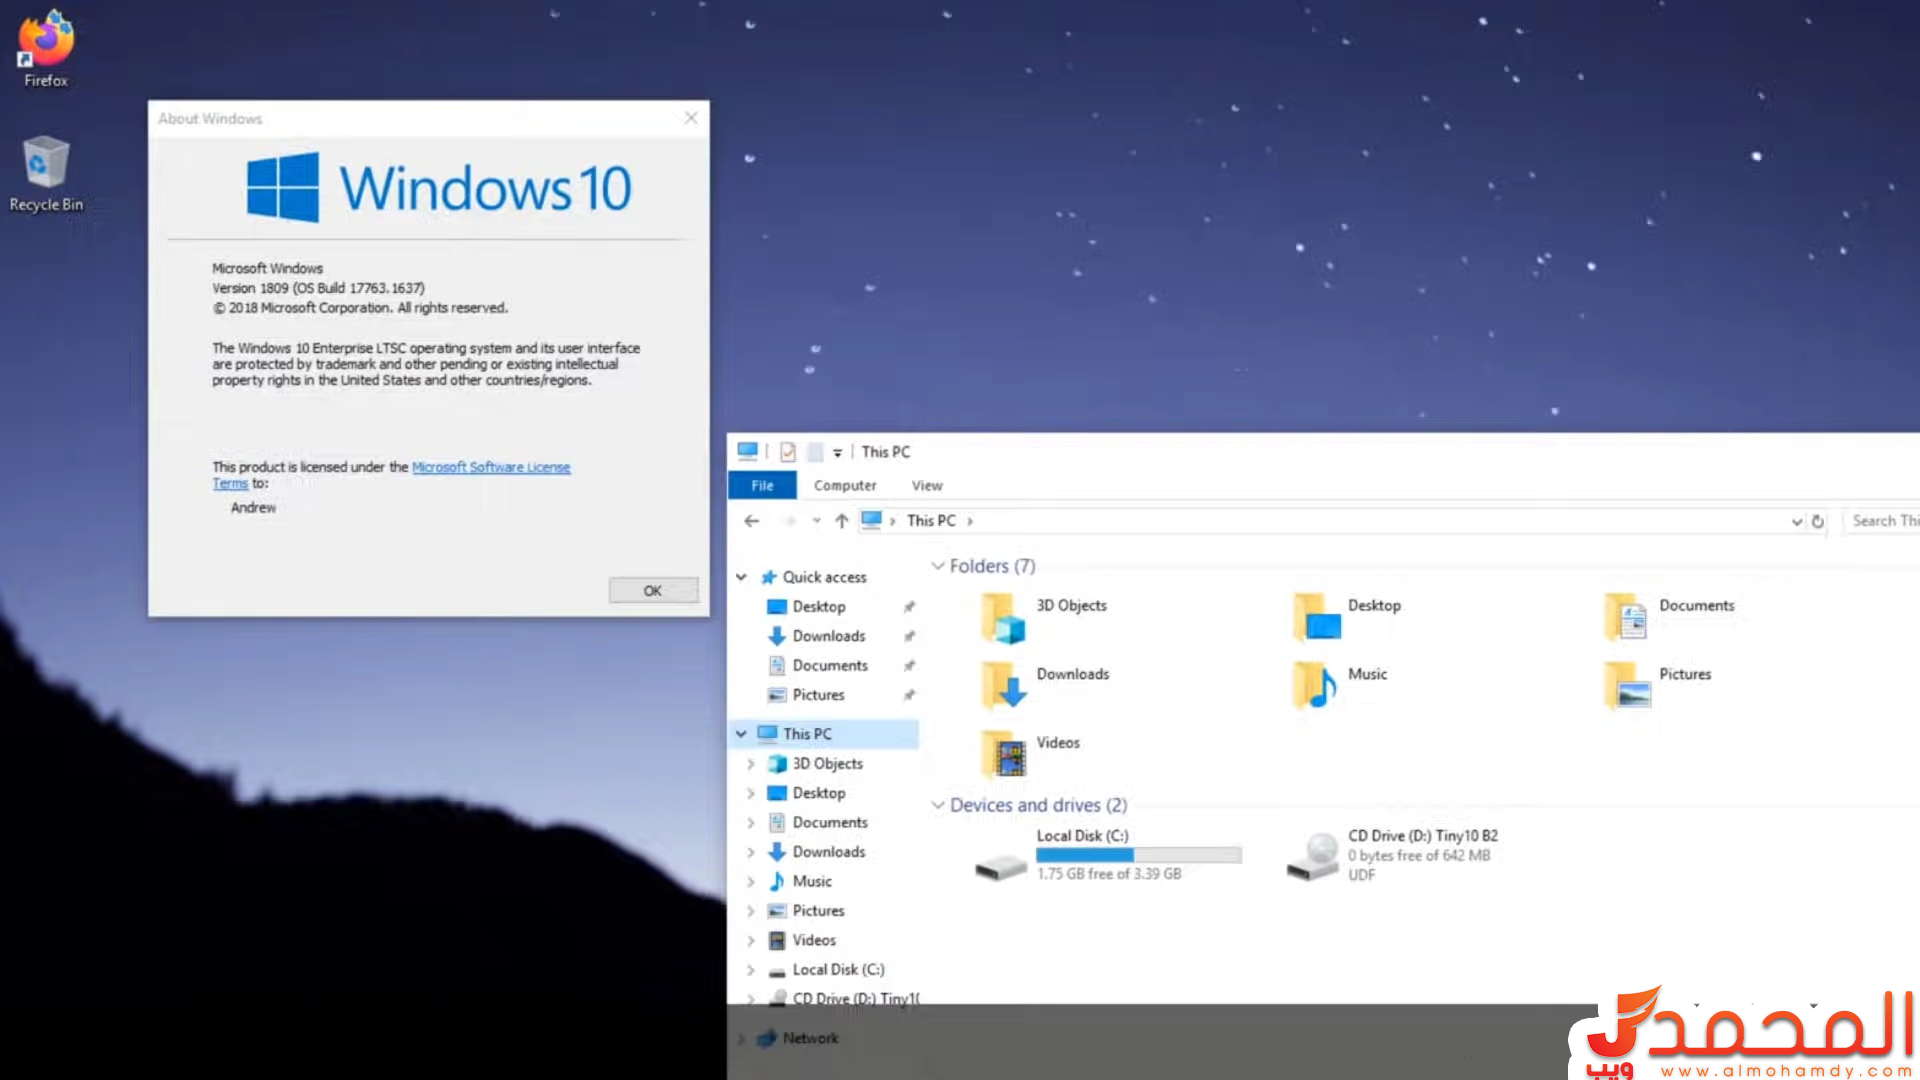Collapse the Folders (7) group
The width and height of the screenshot is (1920, 1080).
click(x=938, y=566)
